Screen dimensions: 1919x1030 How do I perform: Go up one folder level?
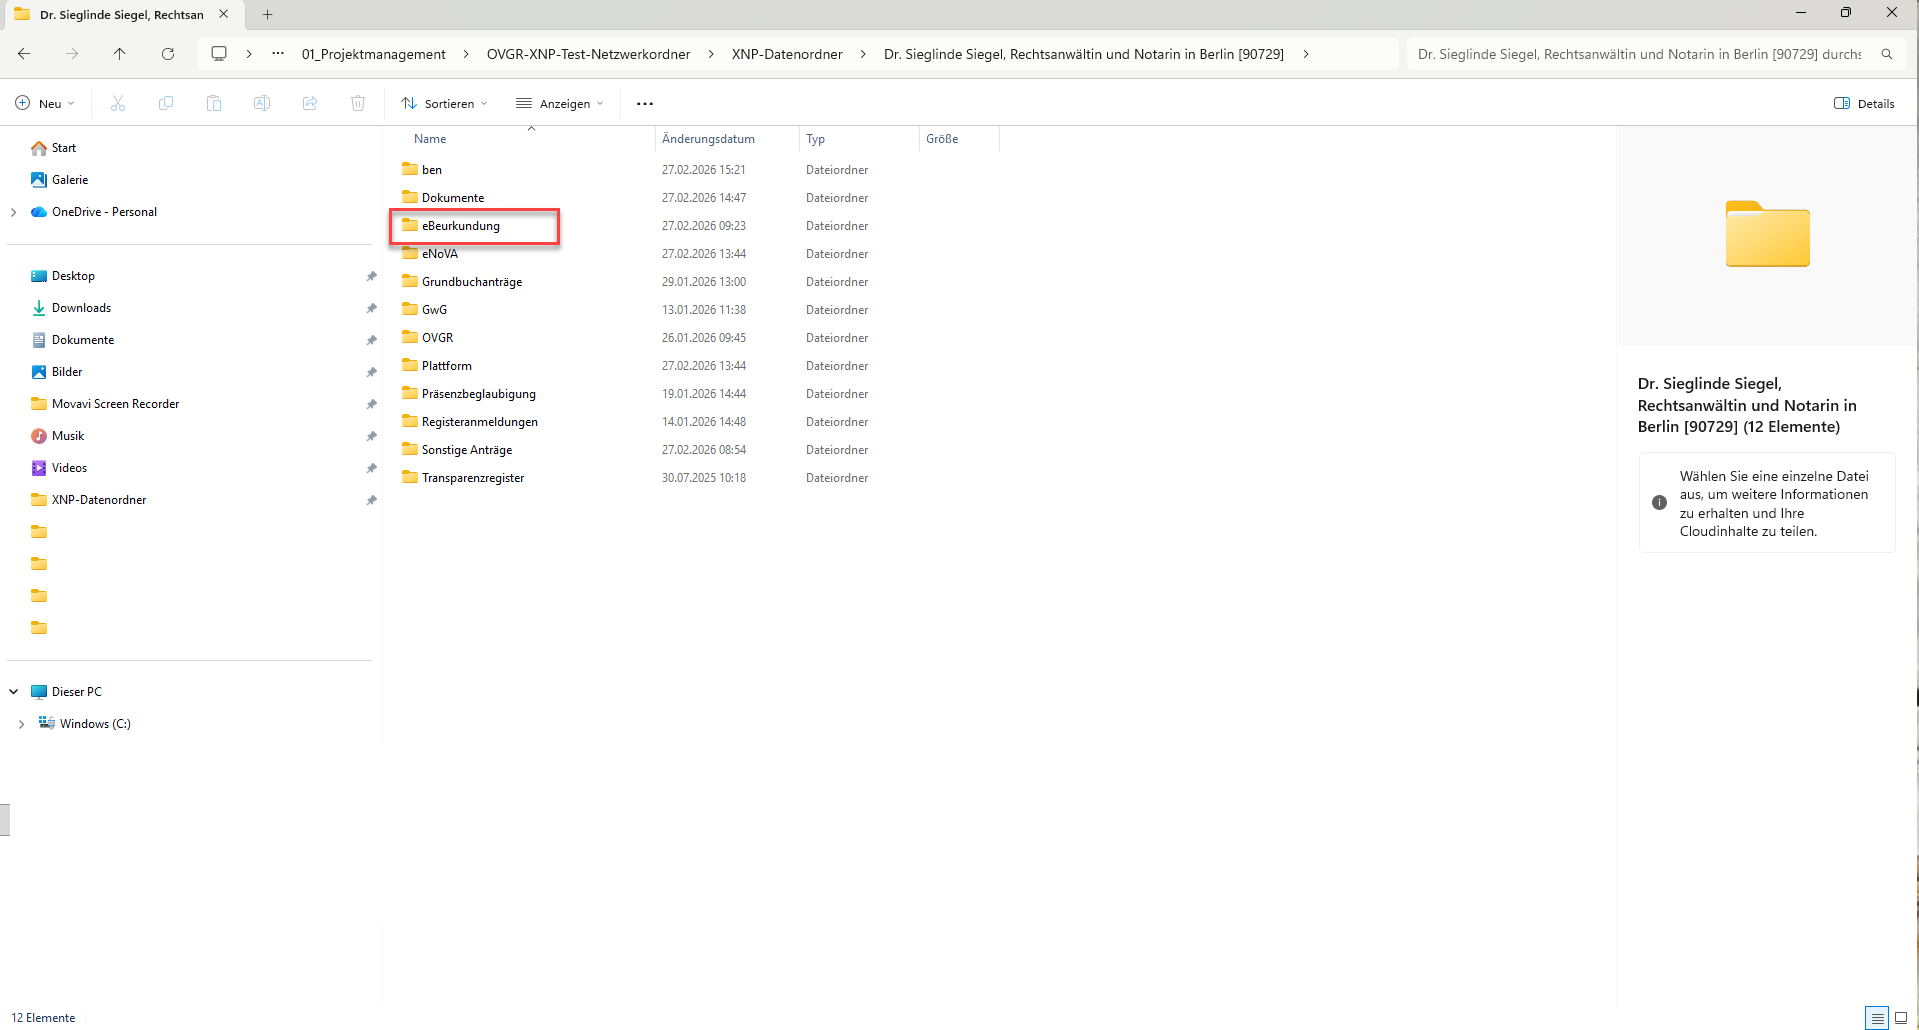120,54
